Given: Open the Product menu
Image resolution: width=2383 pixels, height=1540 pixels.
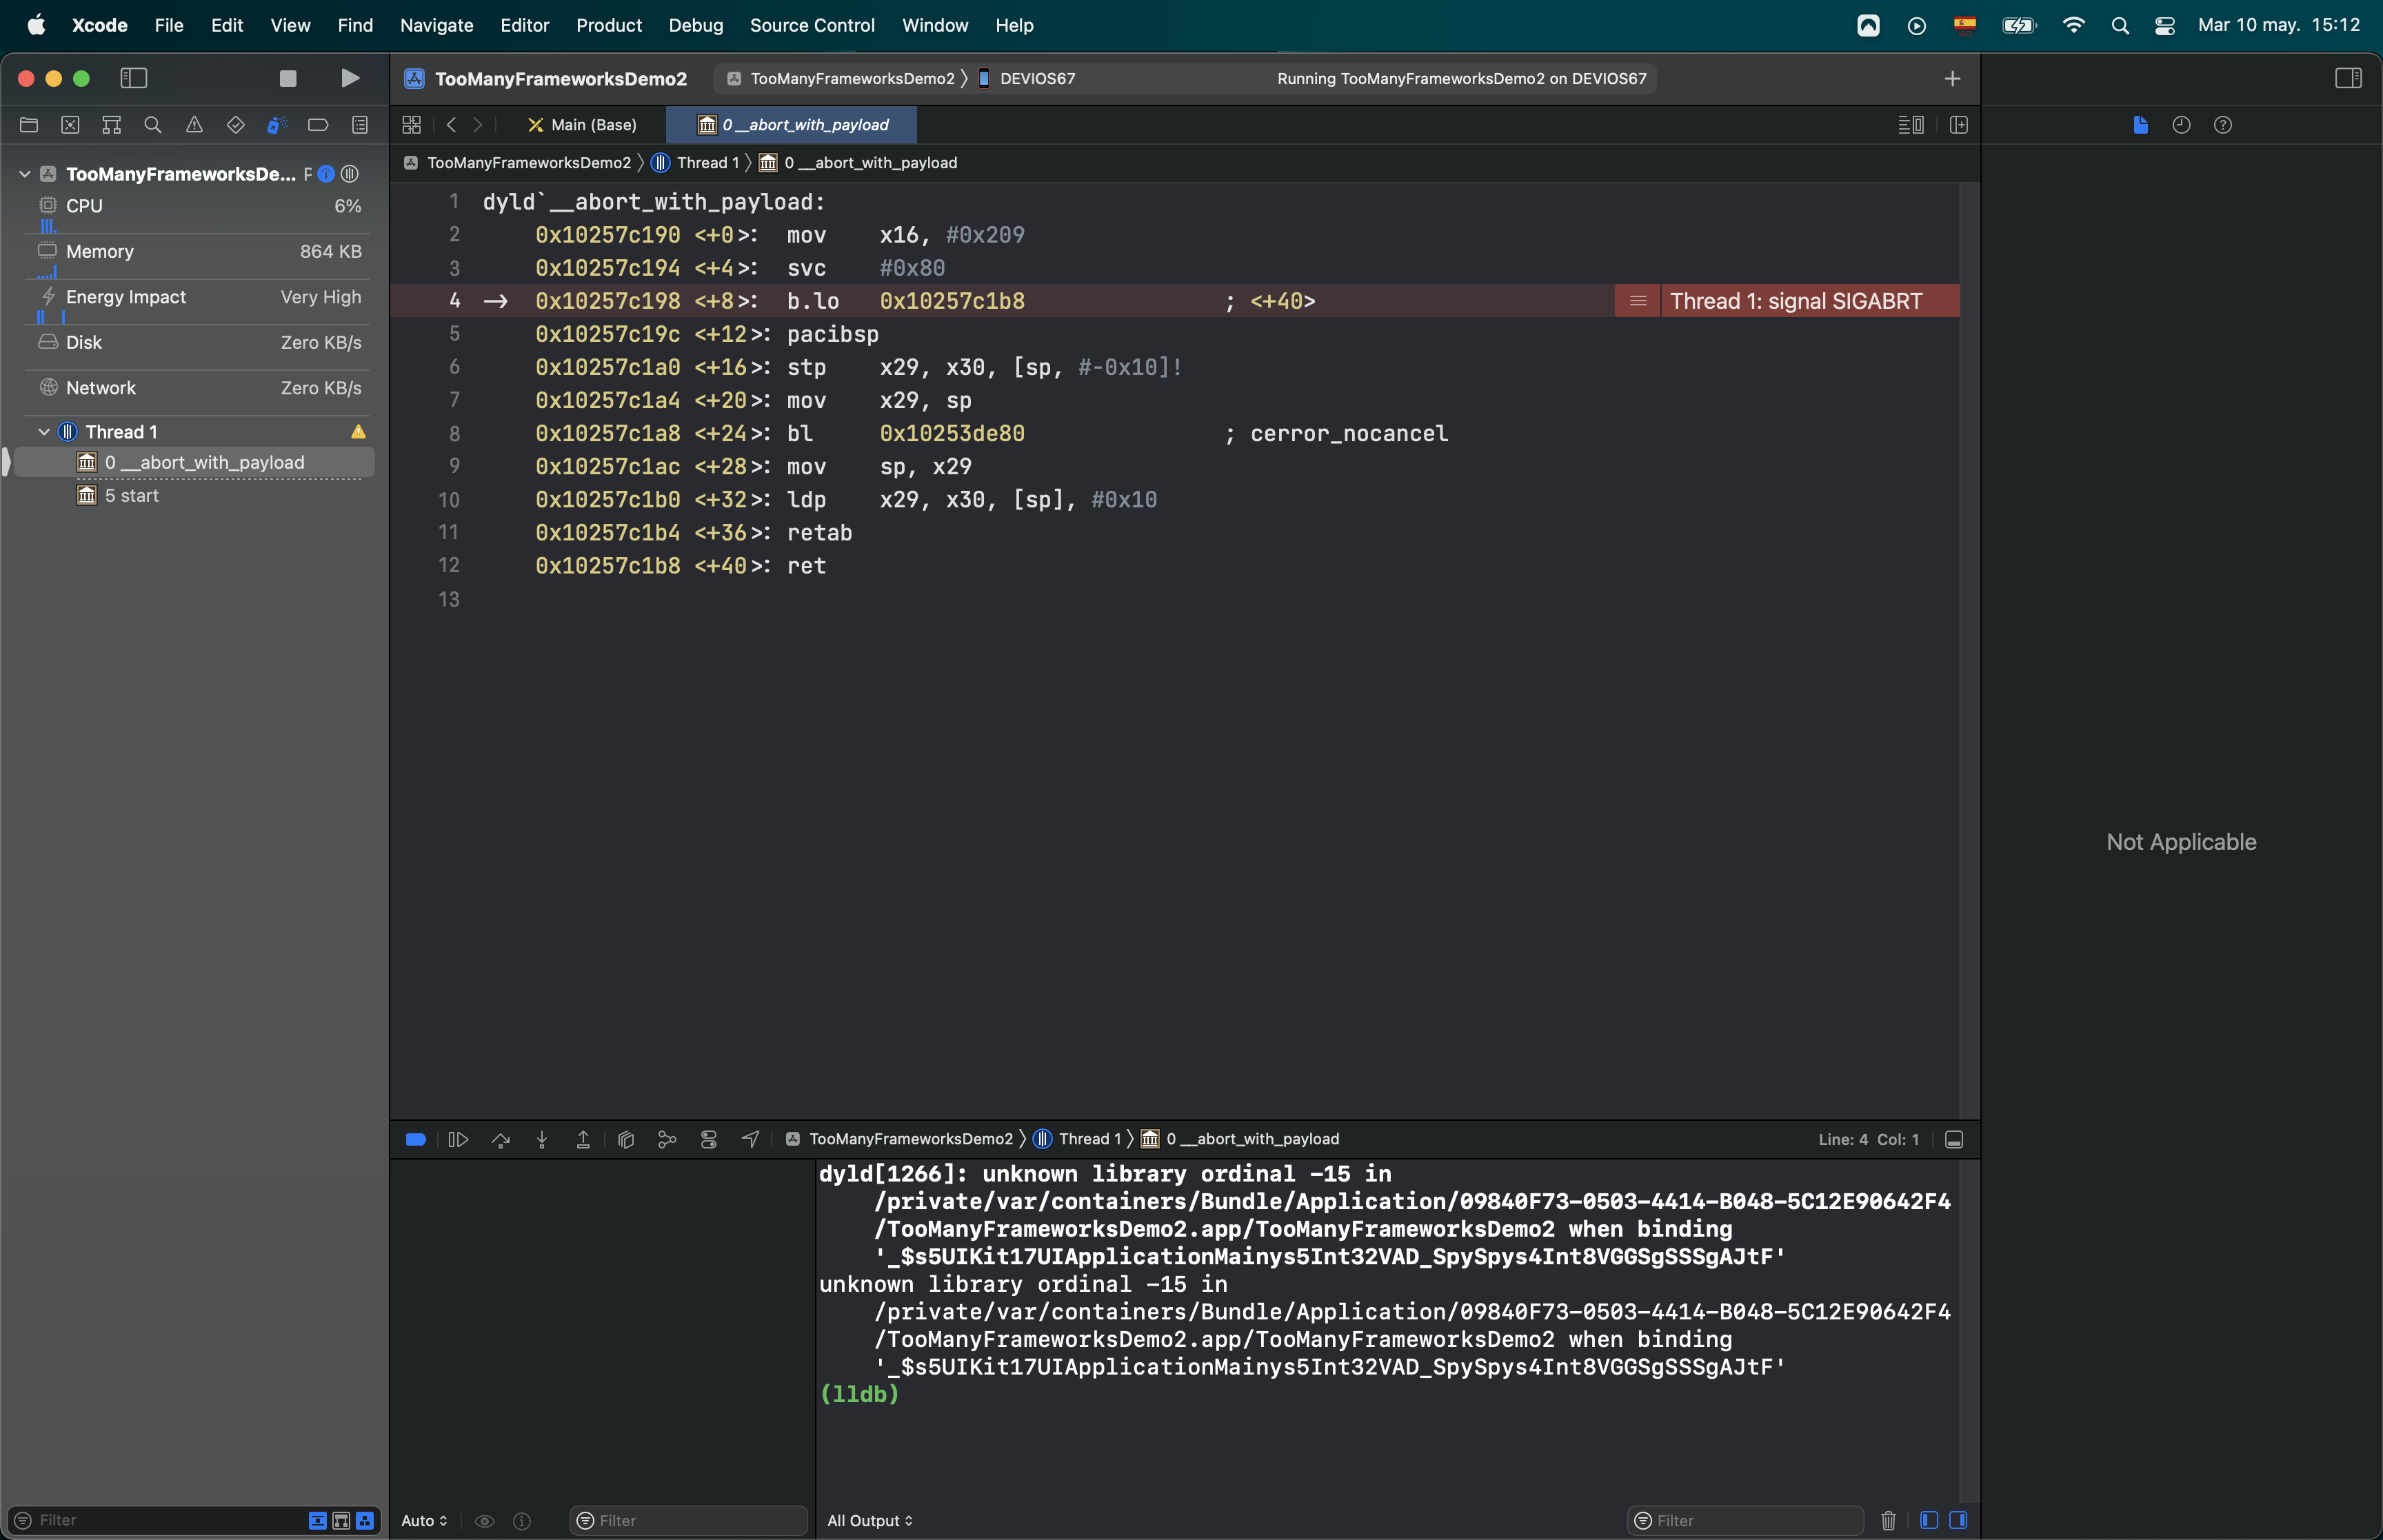Looking at the screenshot, I should (x=608, y=25).
